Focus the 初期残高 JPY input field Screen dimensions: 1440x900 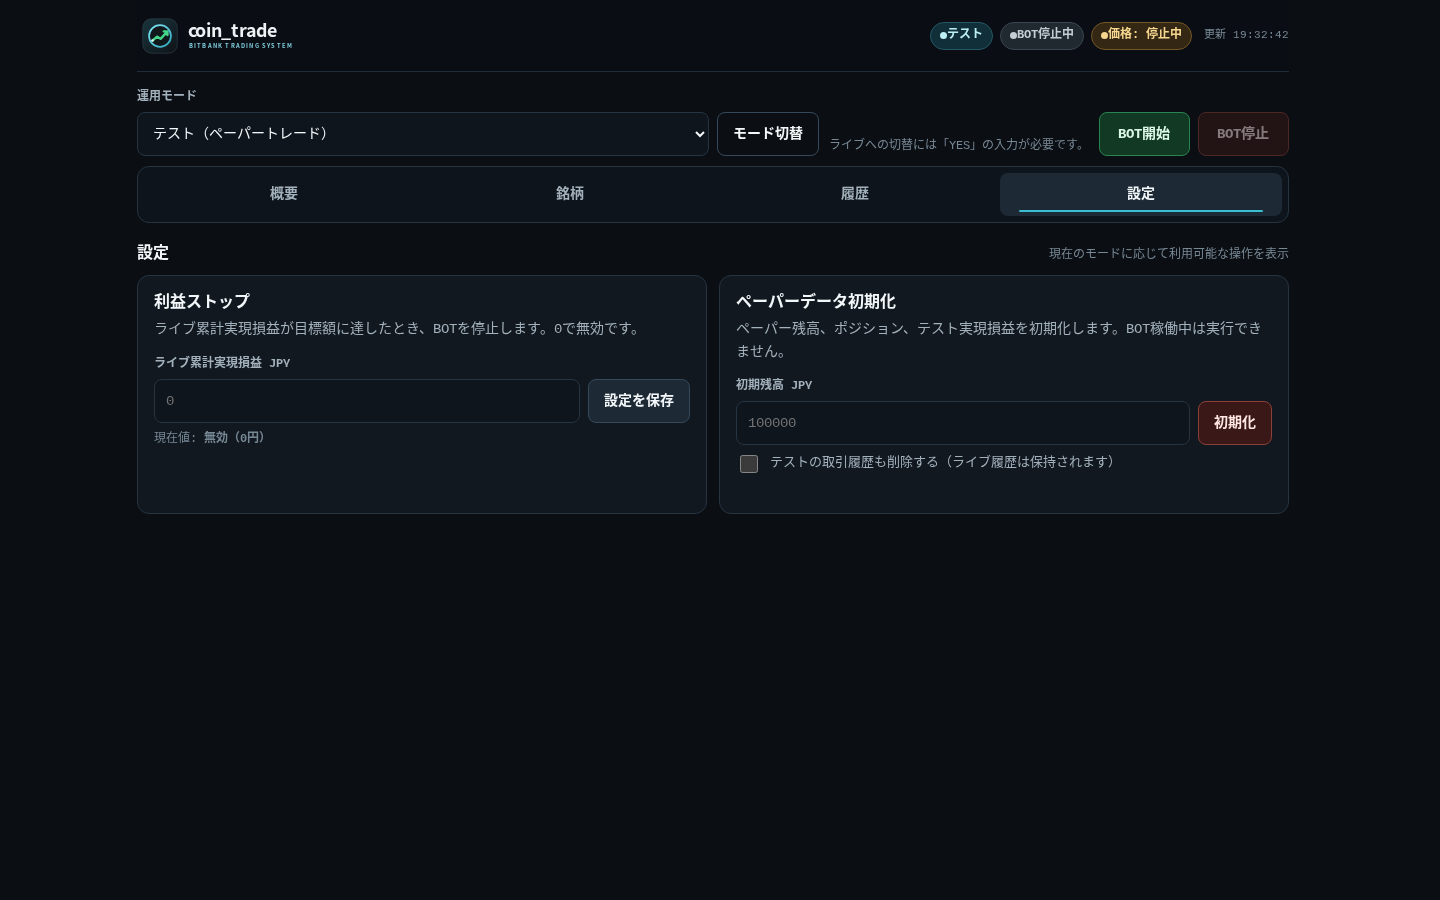pyautogui.click(x=963, y=423)
